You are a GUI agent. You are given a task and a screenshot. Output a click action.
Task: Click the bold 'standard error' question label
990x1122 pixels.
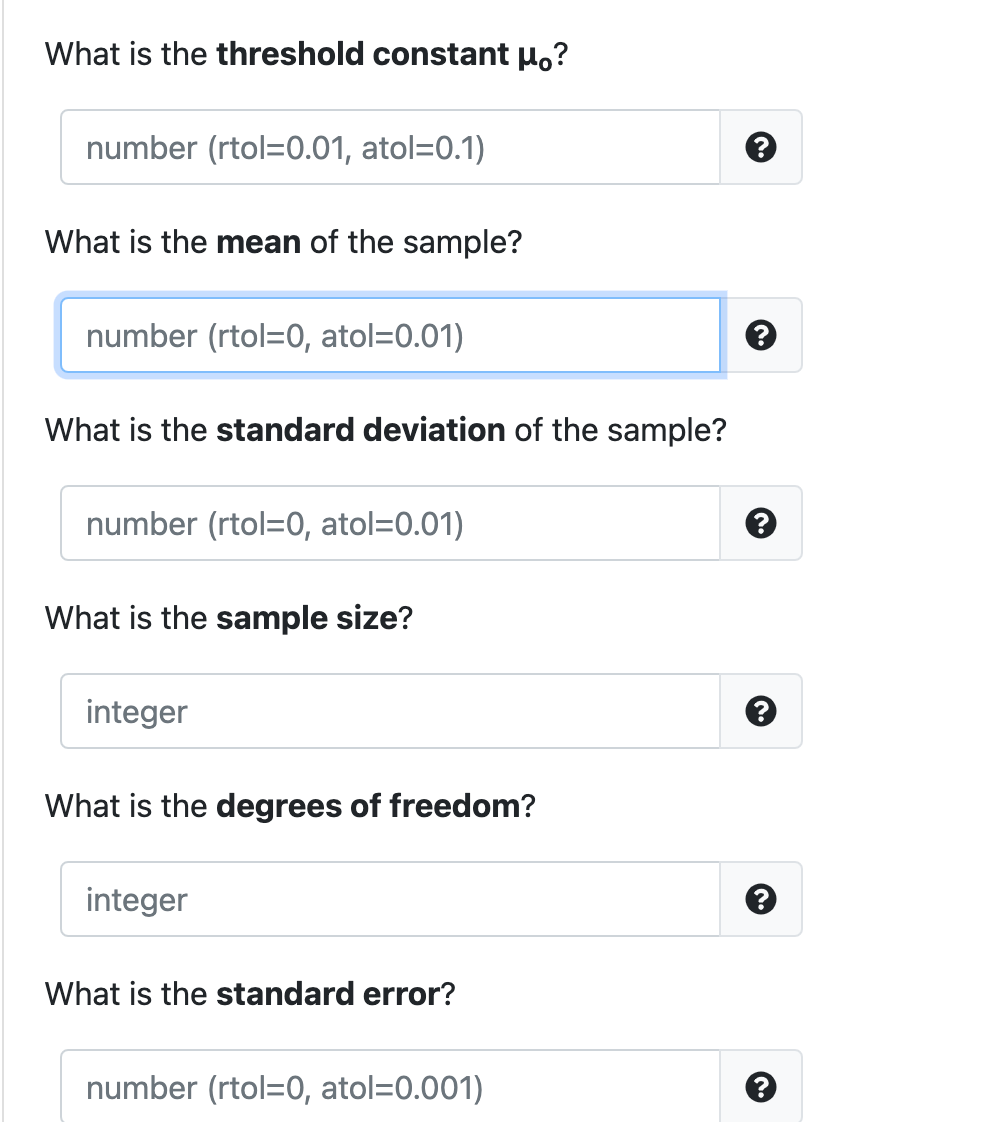tap(328, 994)
